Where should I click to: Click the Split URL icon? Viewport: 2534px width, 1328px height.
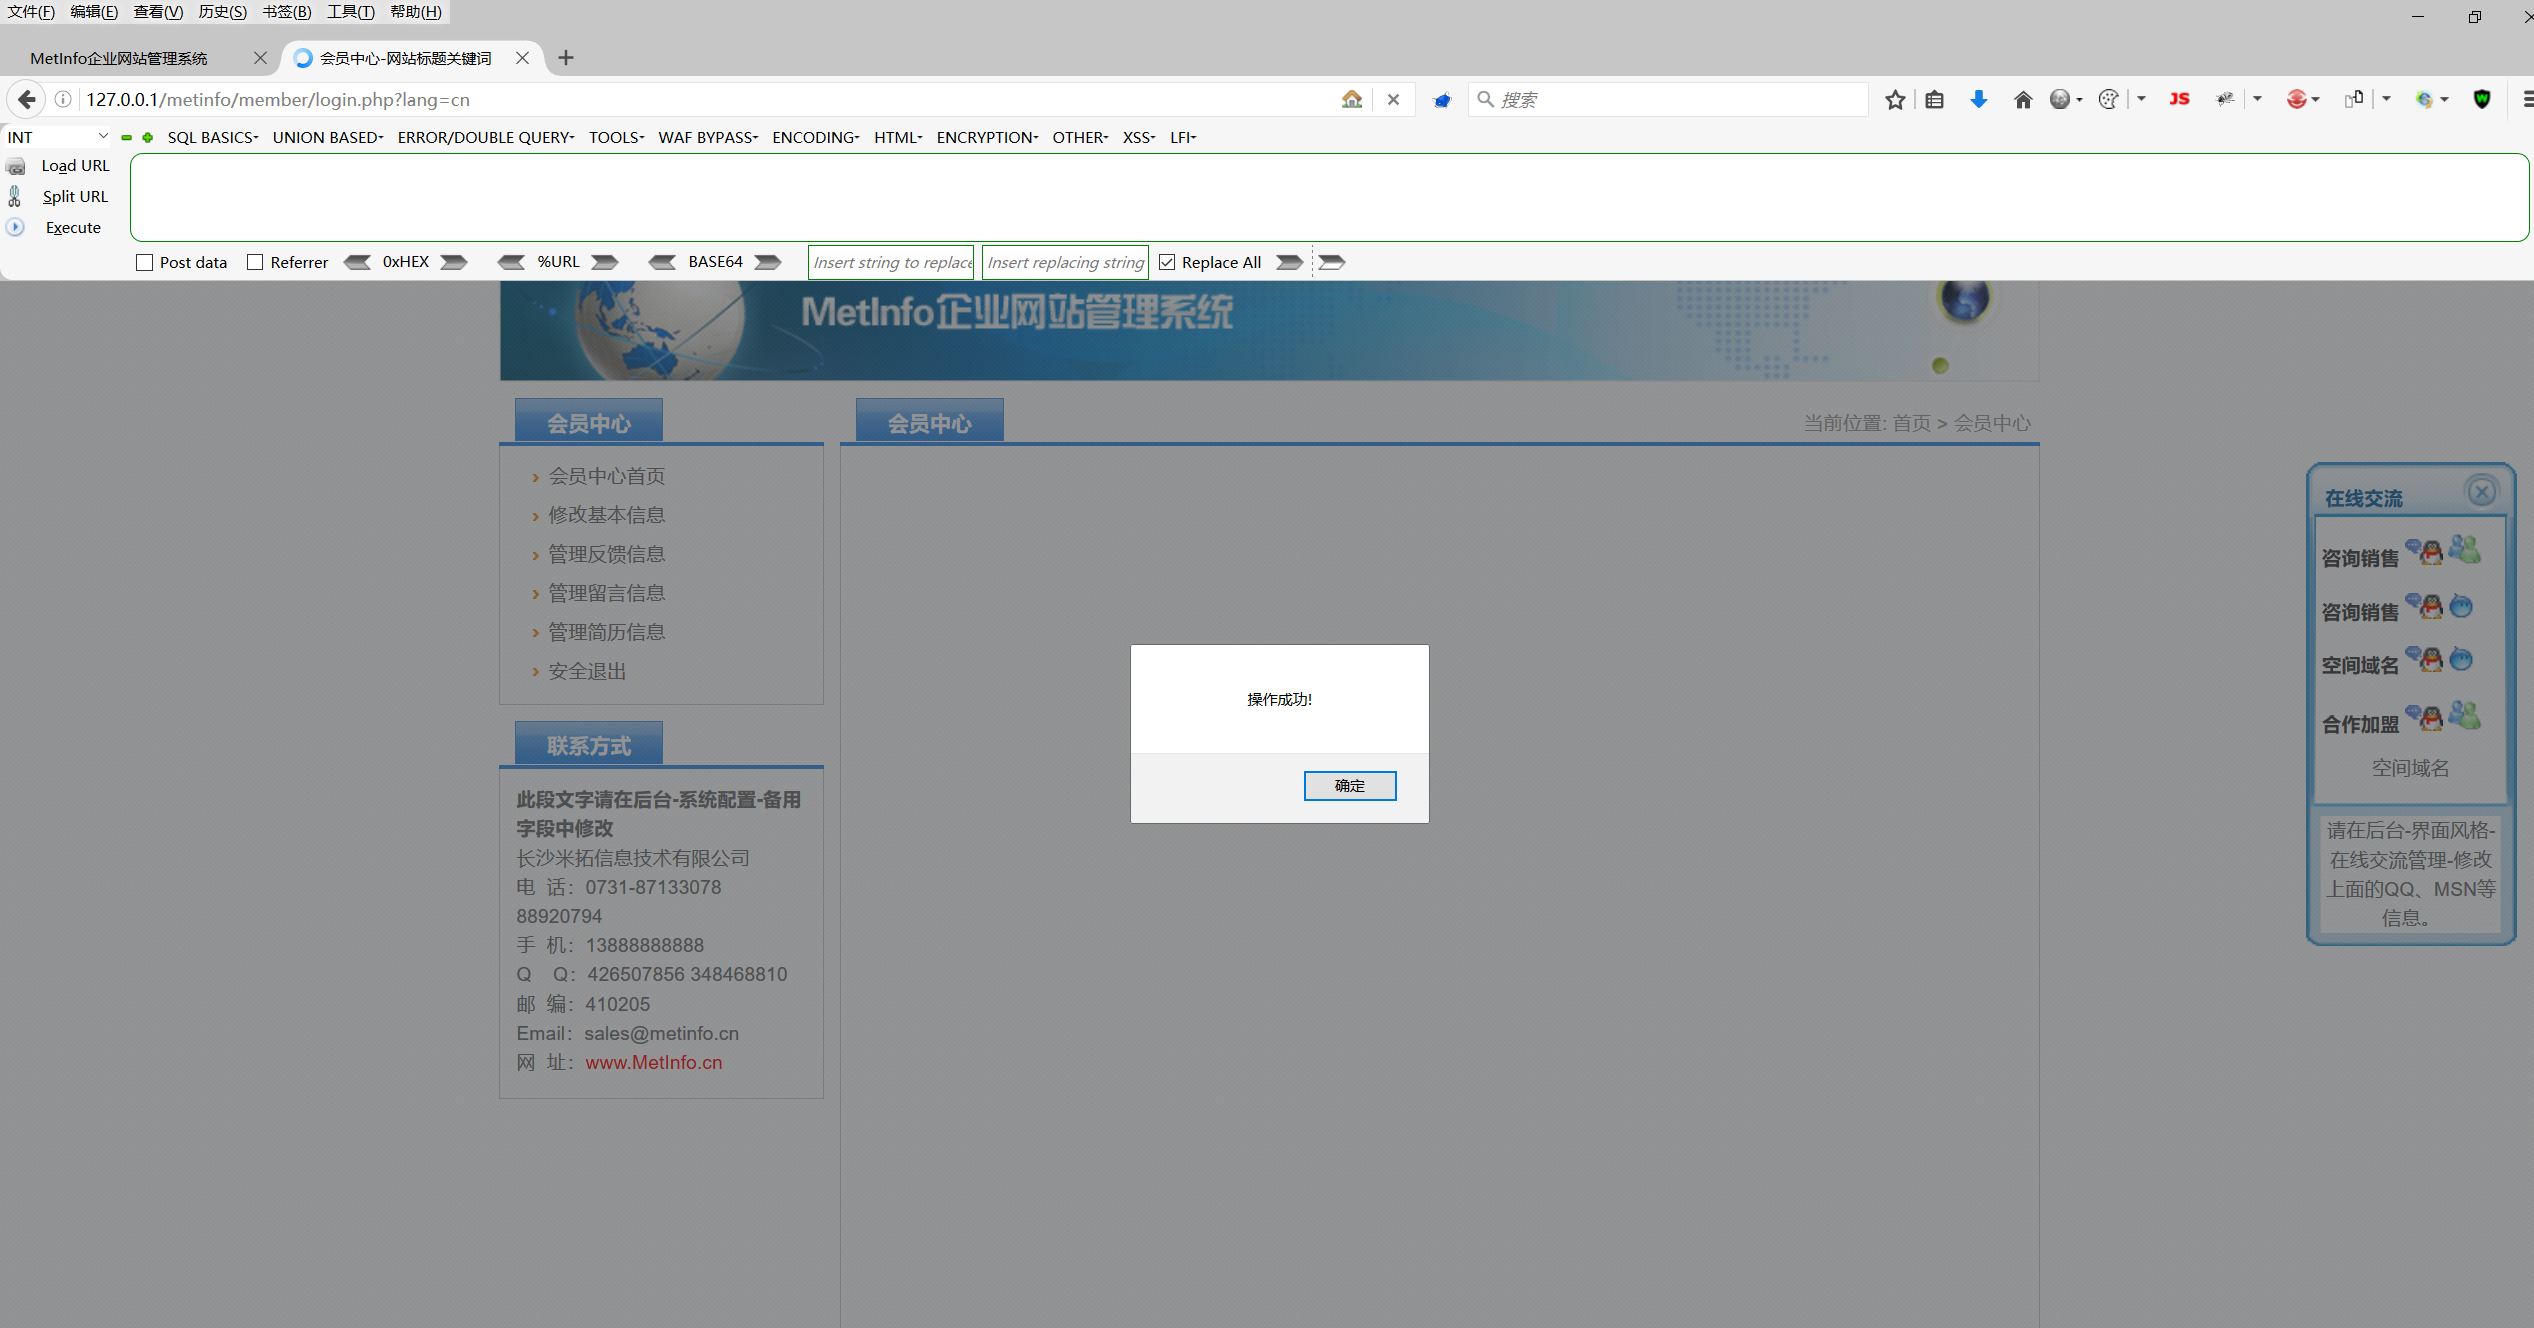(16, 197)
